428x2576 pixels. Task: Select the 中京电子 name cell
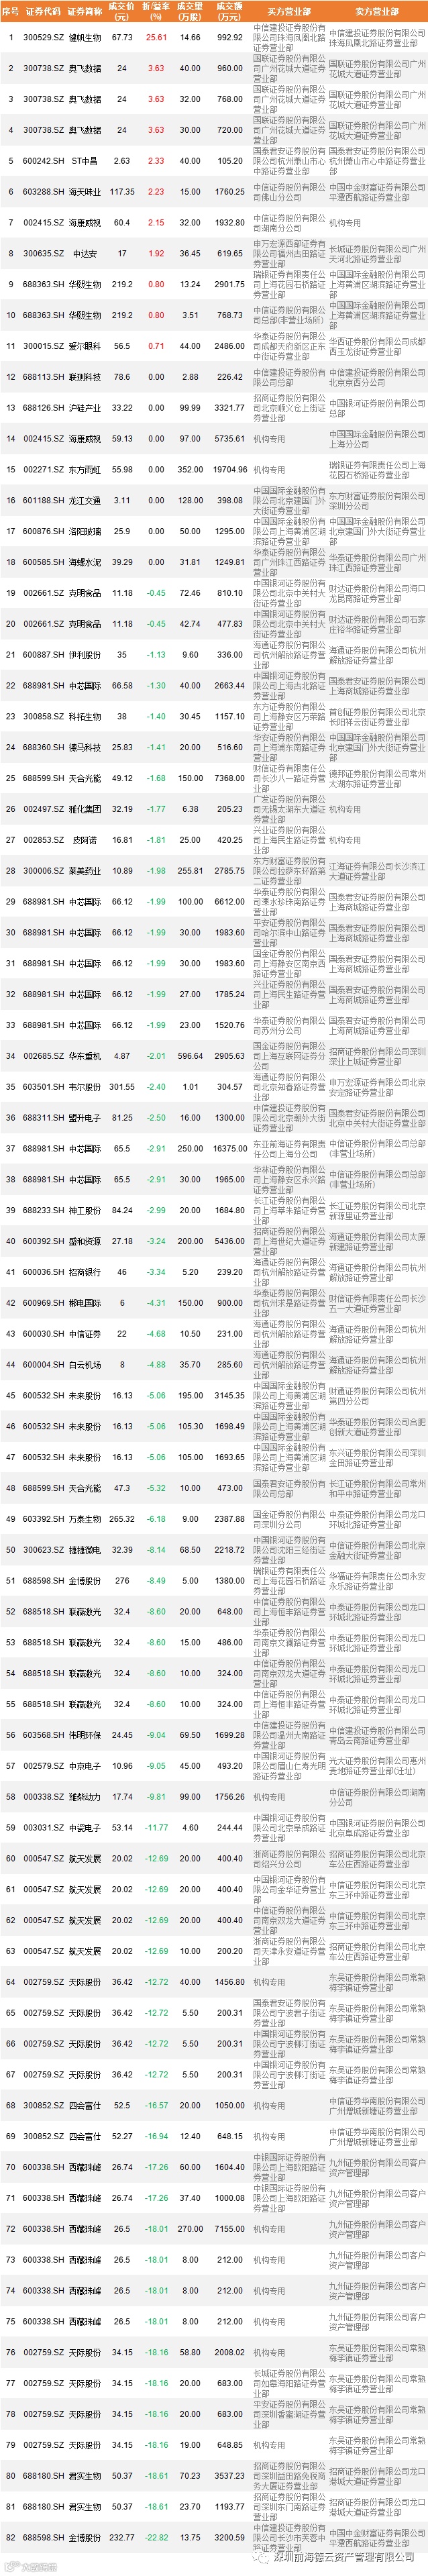[84, 1767]
